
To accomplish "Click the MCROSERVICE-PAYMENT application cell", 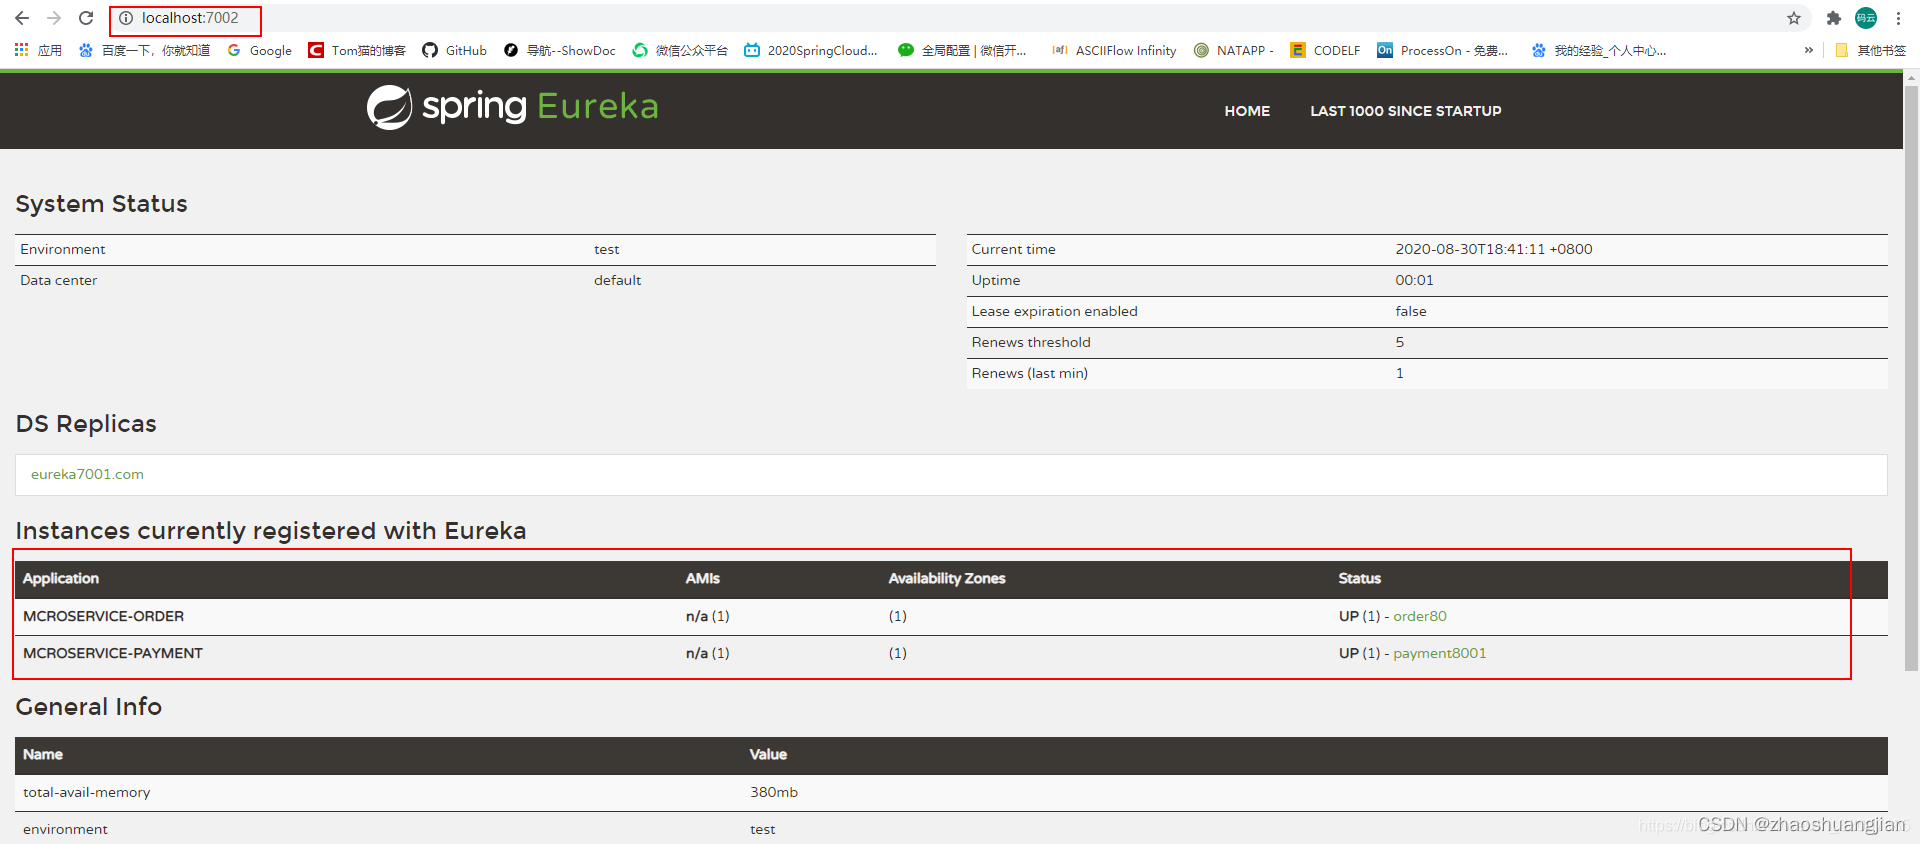I will [x=113, y=653].
